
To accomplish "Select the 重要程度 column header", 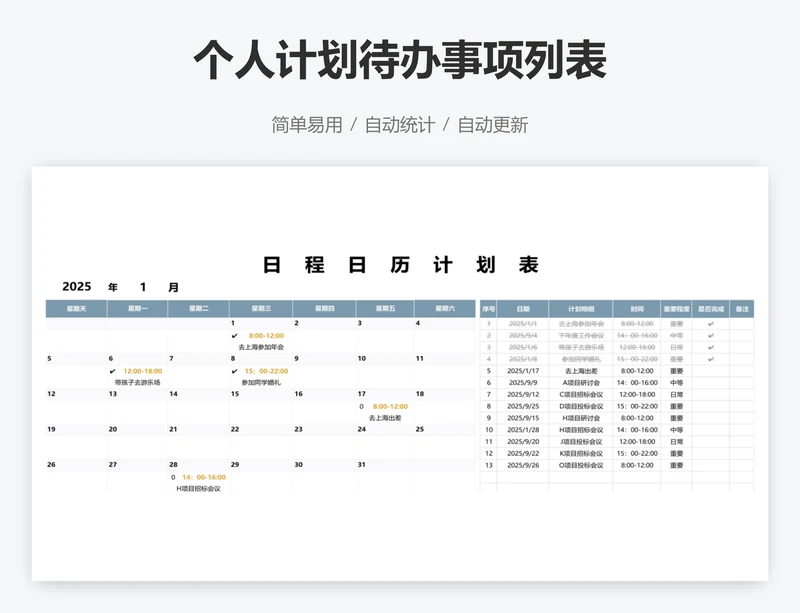I will pyautogui.click(x=676, y=309).
